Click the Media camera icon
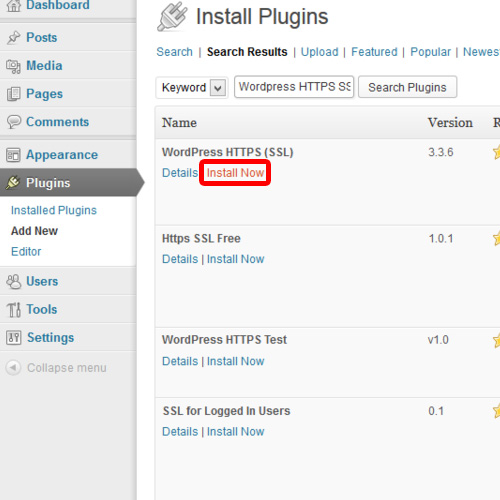The height and width of the screenshot is (500, 500). (13, 66)
